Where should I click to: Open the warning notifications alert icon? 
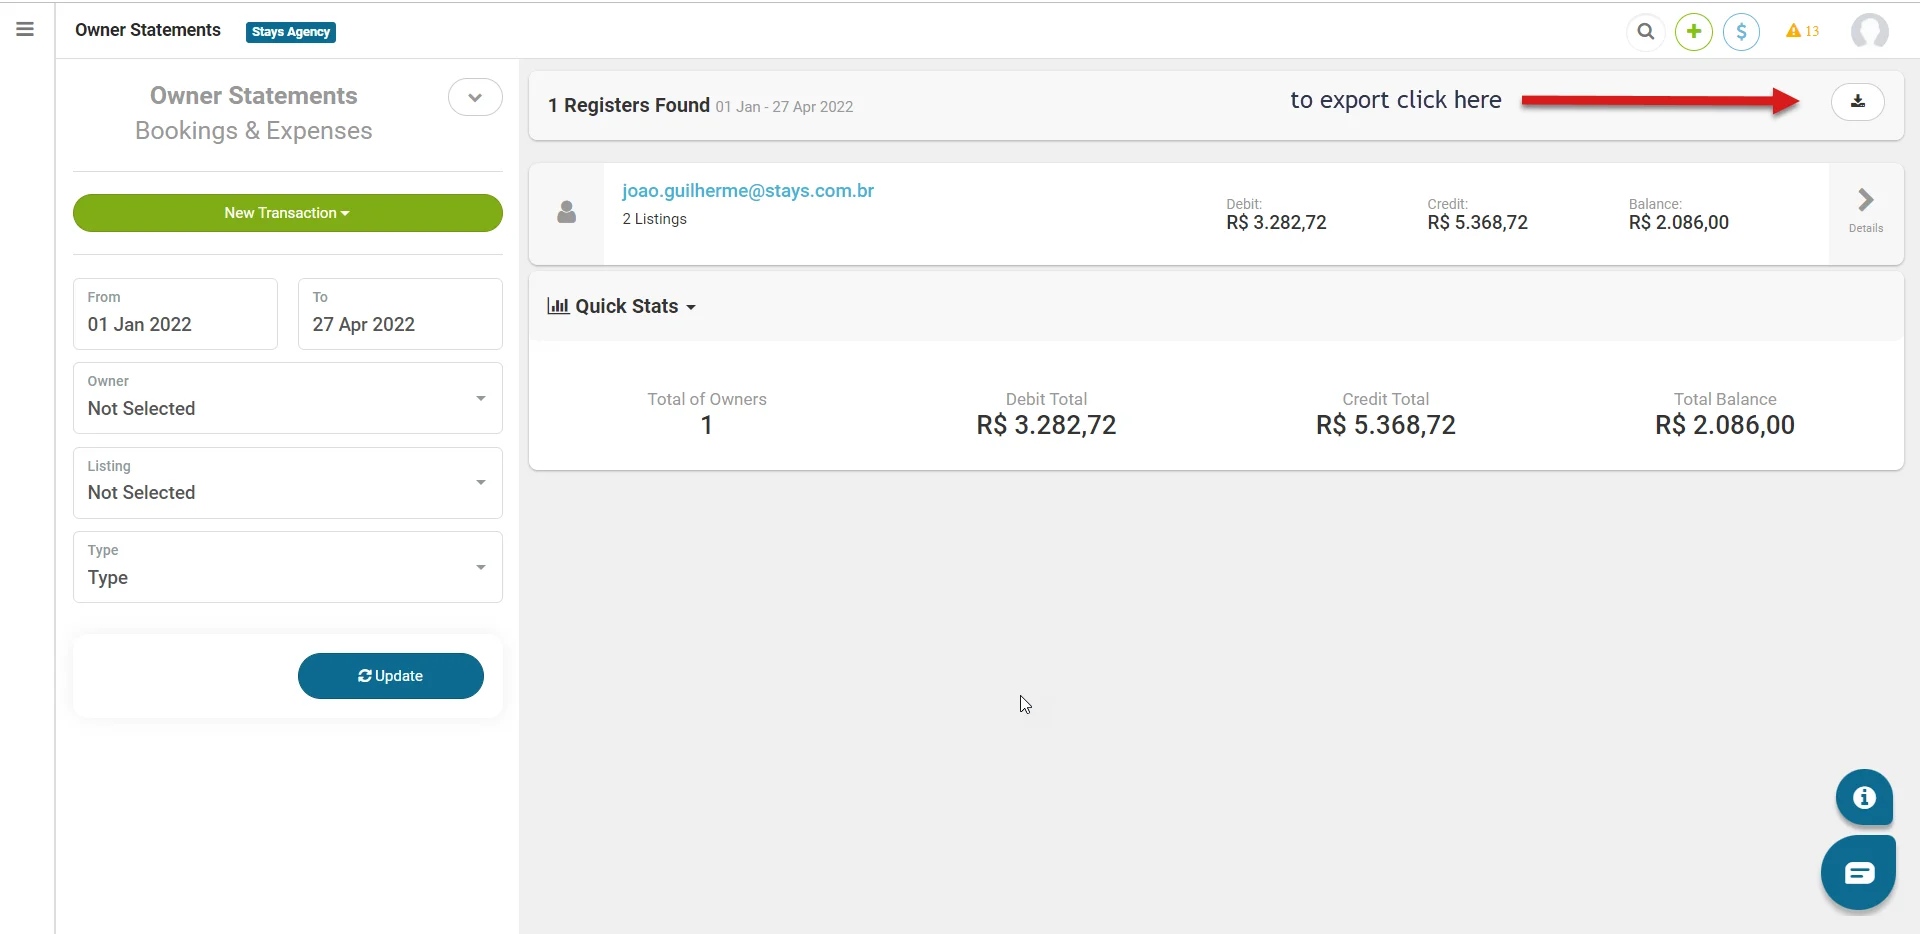1802,32
